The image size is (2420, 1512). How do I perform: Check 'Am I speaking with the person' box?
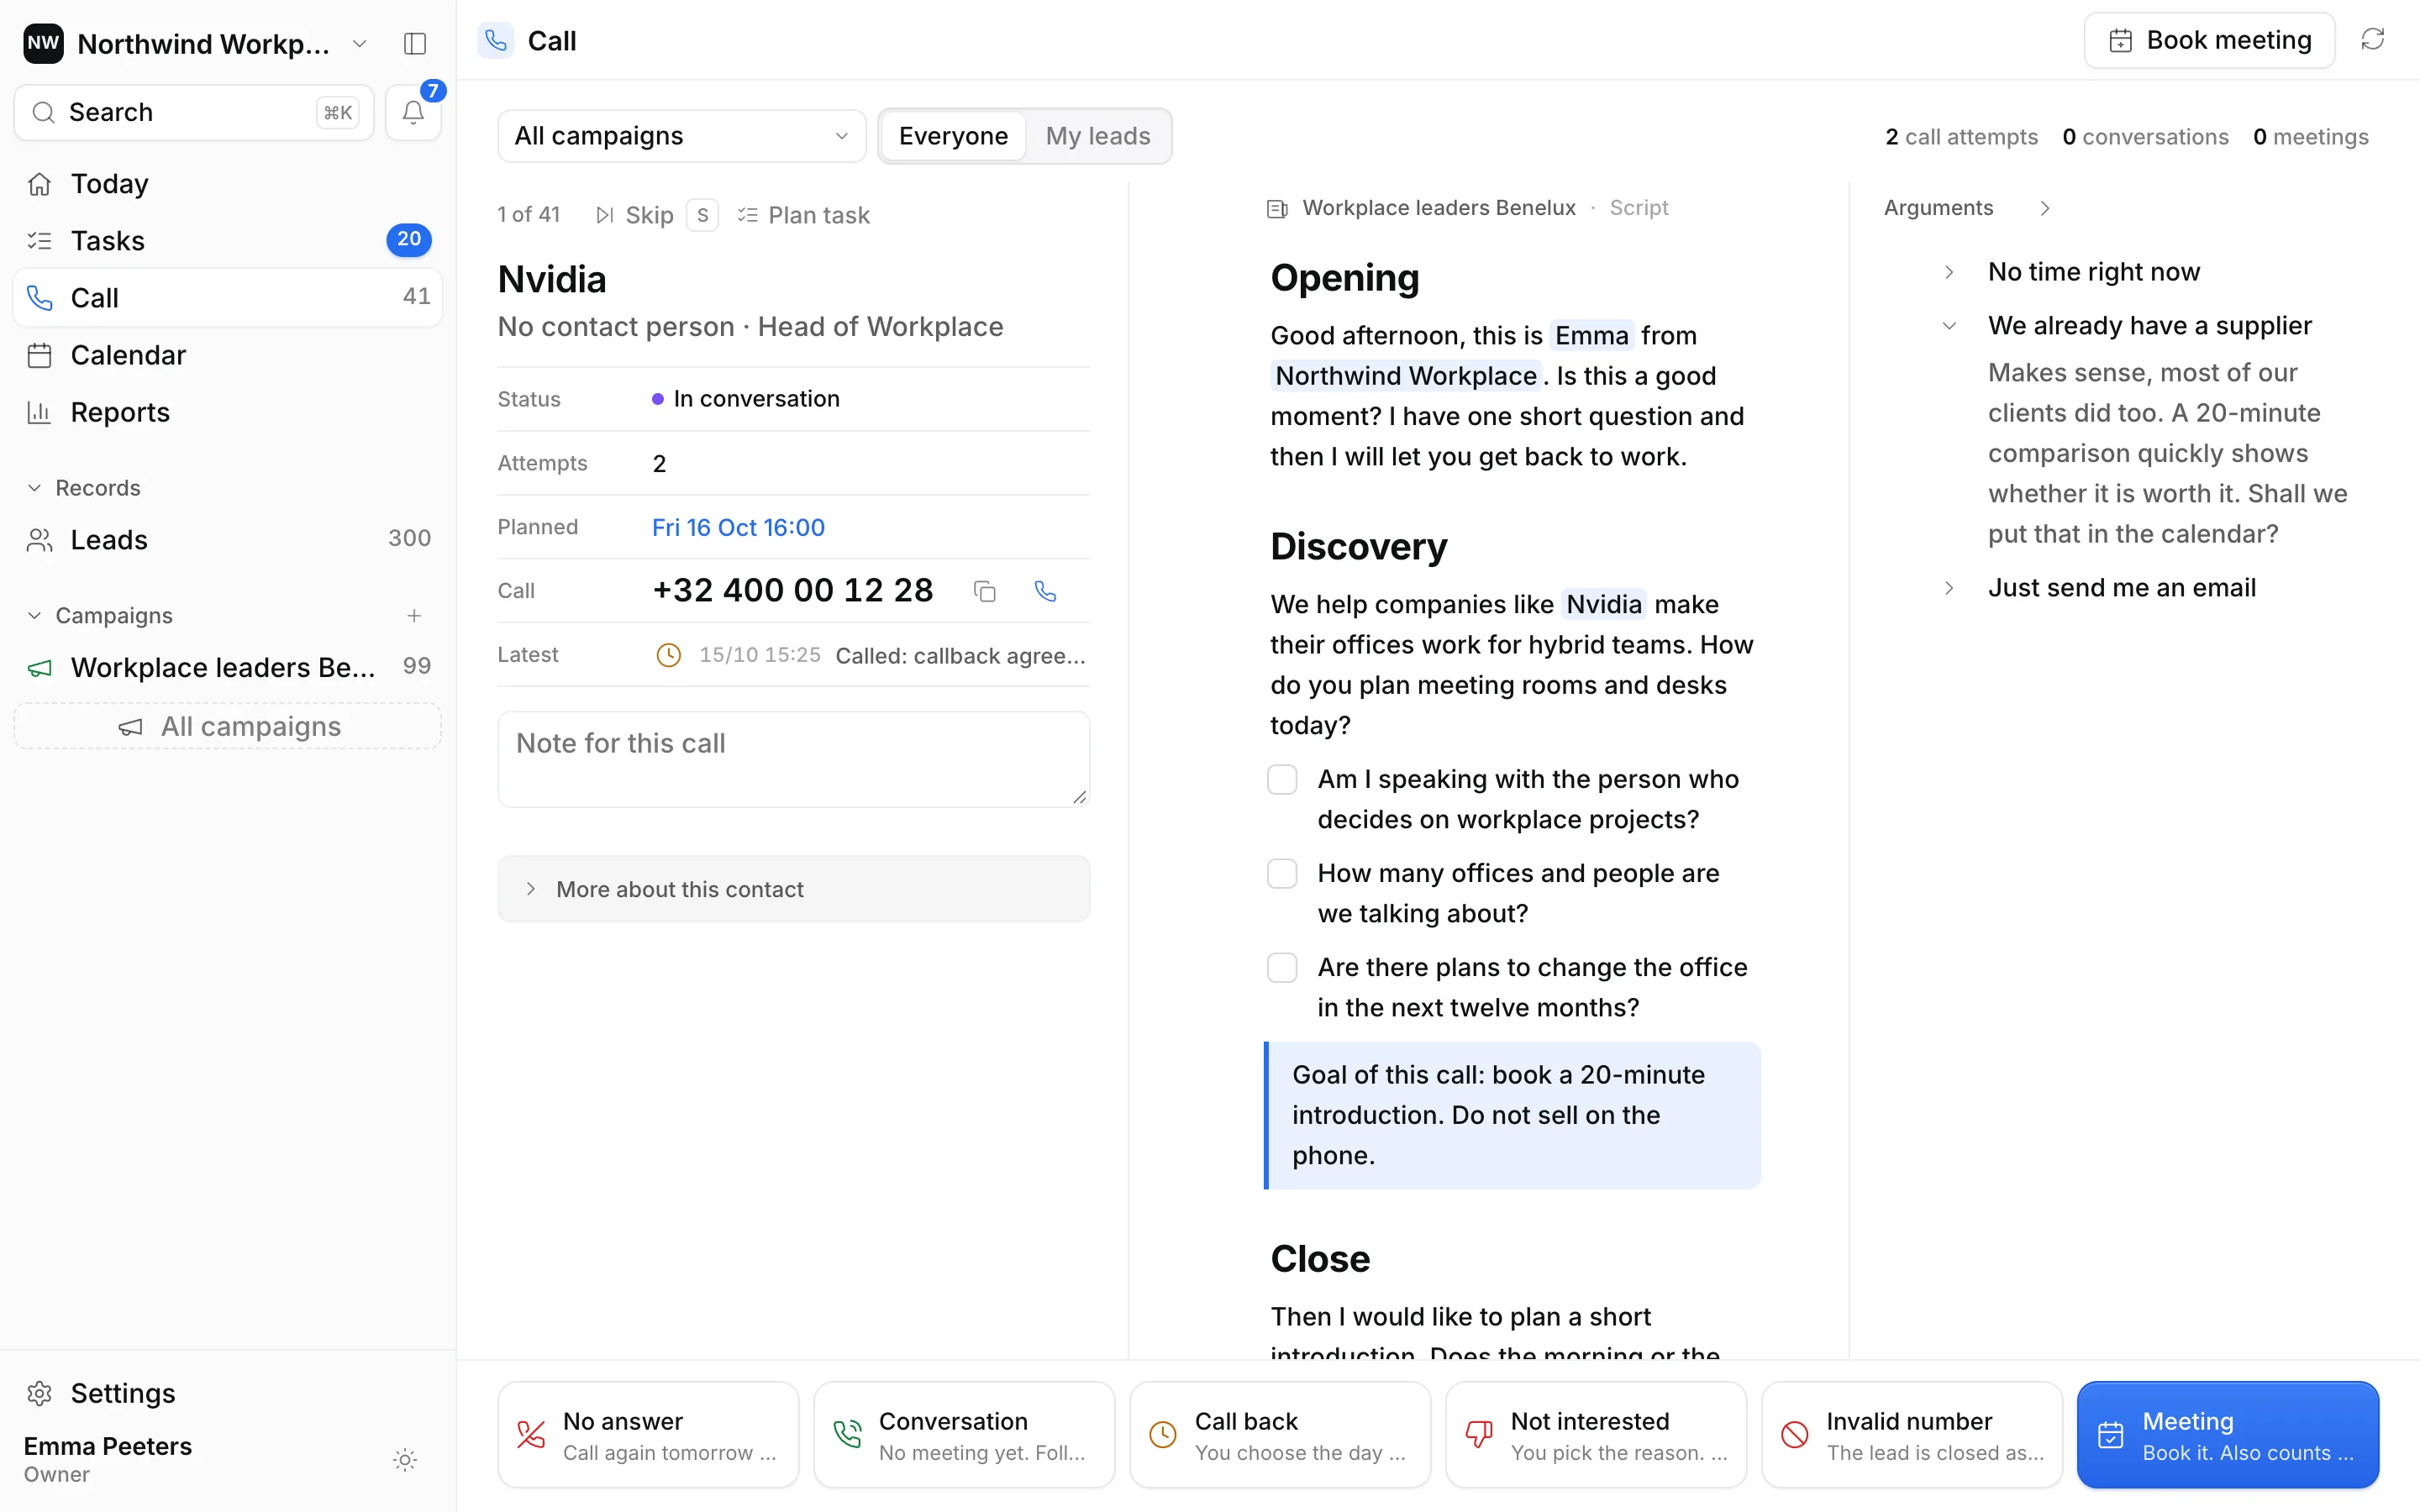(1282, 779)
